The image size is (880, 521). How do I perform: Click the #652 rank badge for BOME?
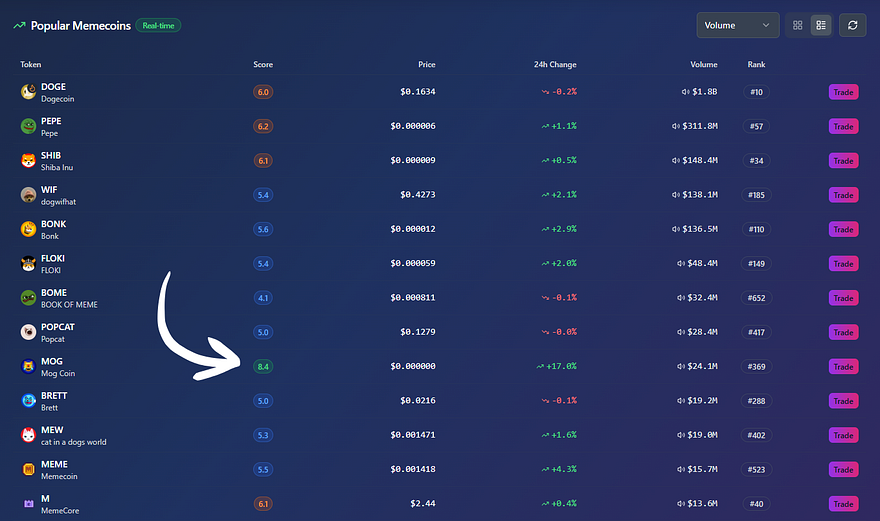[x=756, y=298]
